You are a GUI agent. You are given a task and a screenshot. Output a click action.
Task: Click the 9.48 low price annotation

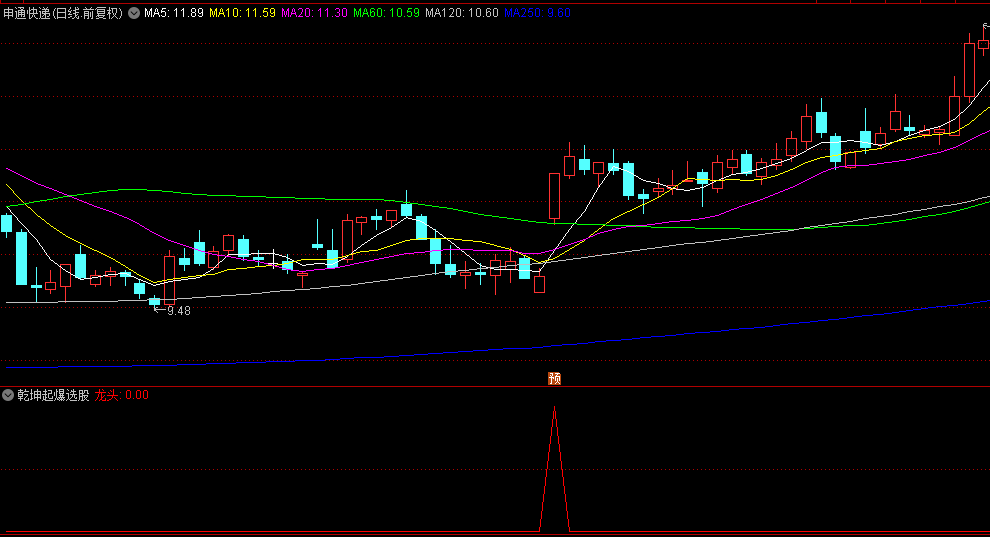pos(178,310)
